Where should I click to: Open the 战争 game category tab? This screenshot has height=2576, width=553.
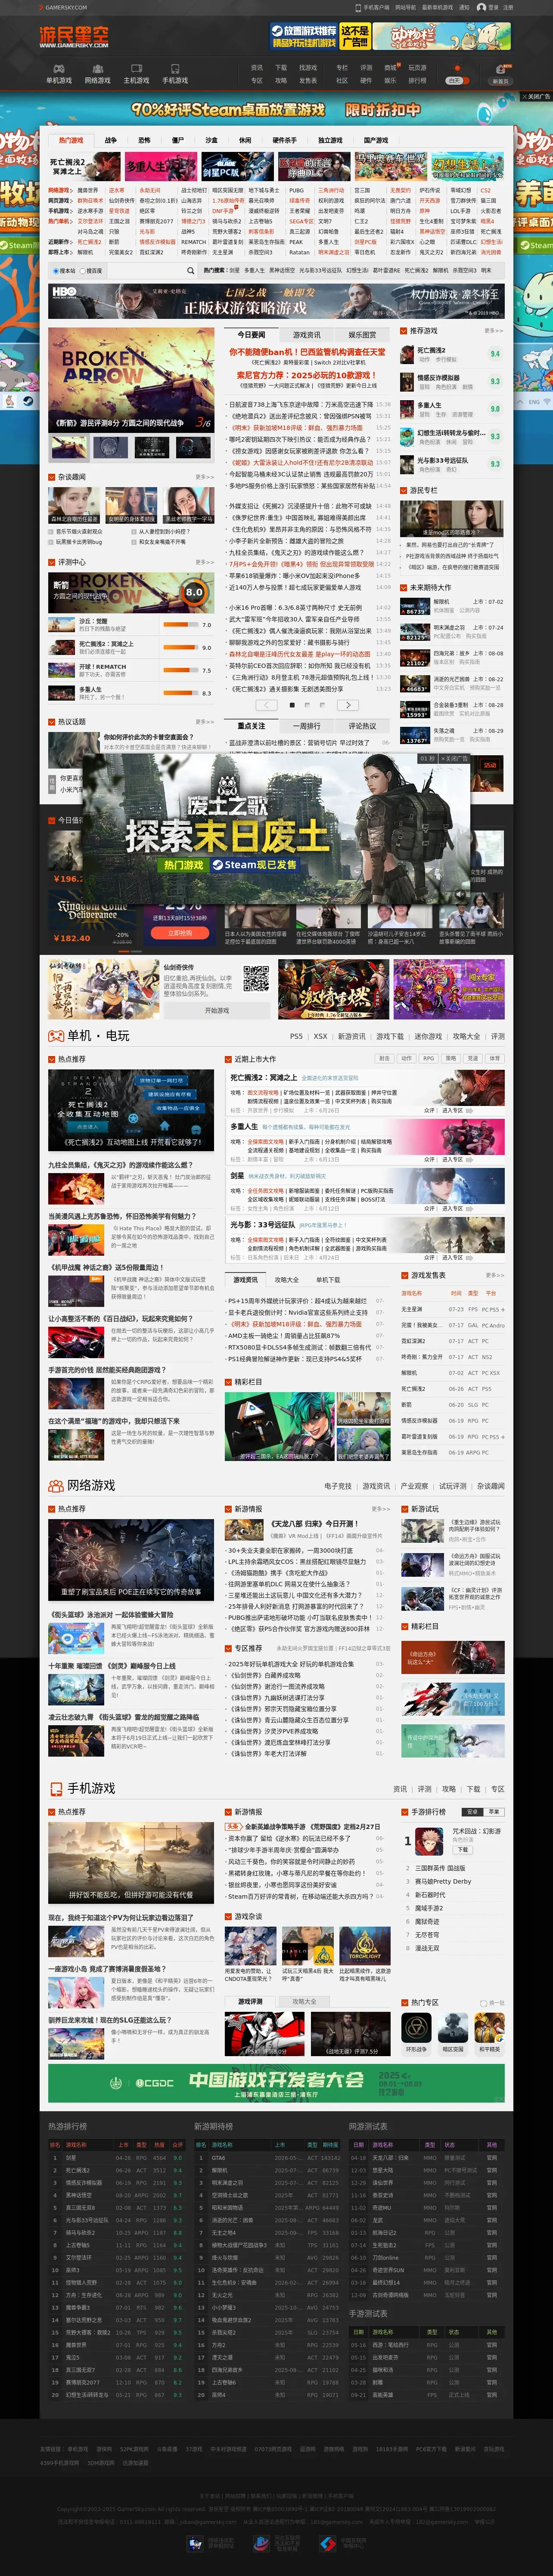point(111,141)
